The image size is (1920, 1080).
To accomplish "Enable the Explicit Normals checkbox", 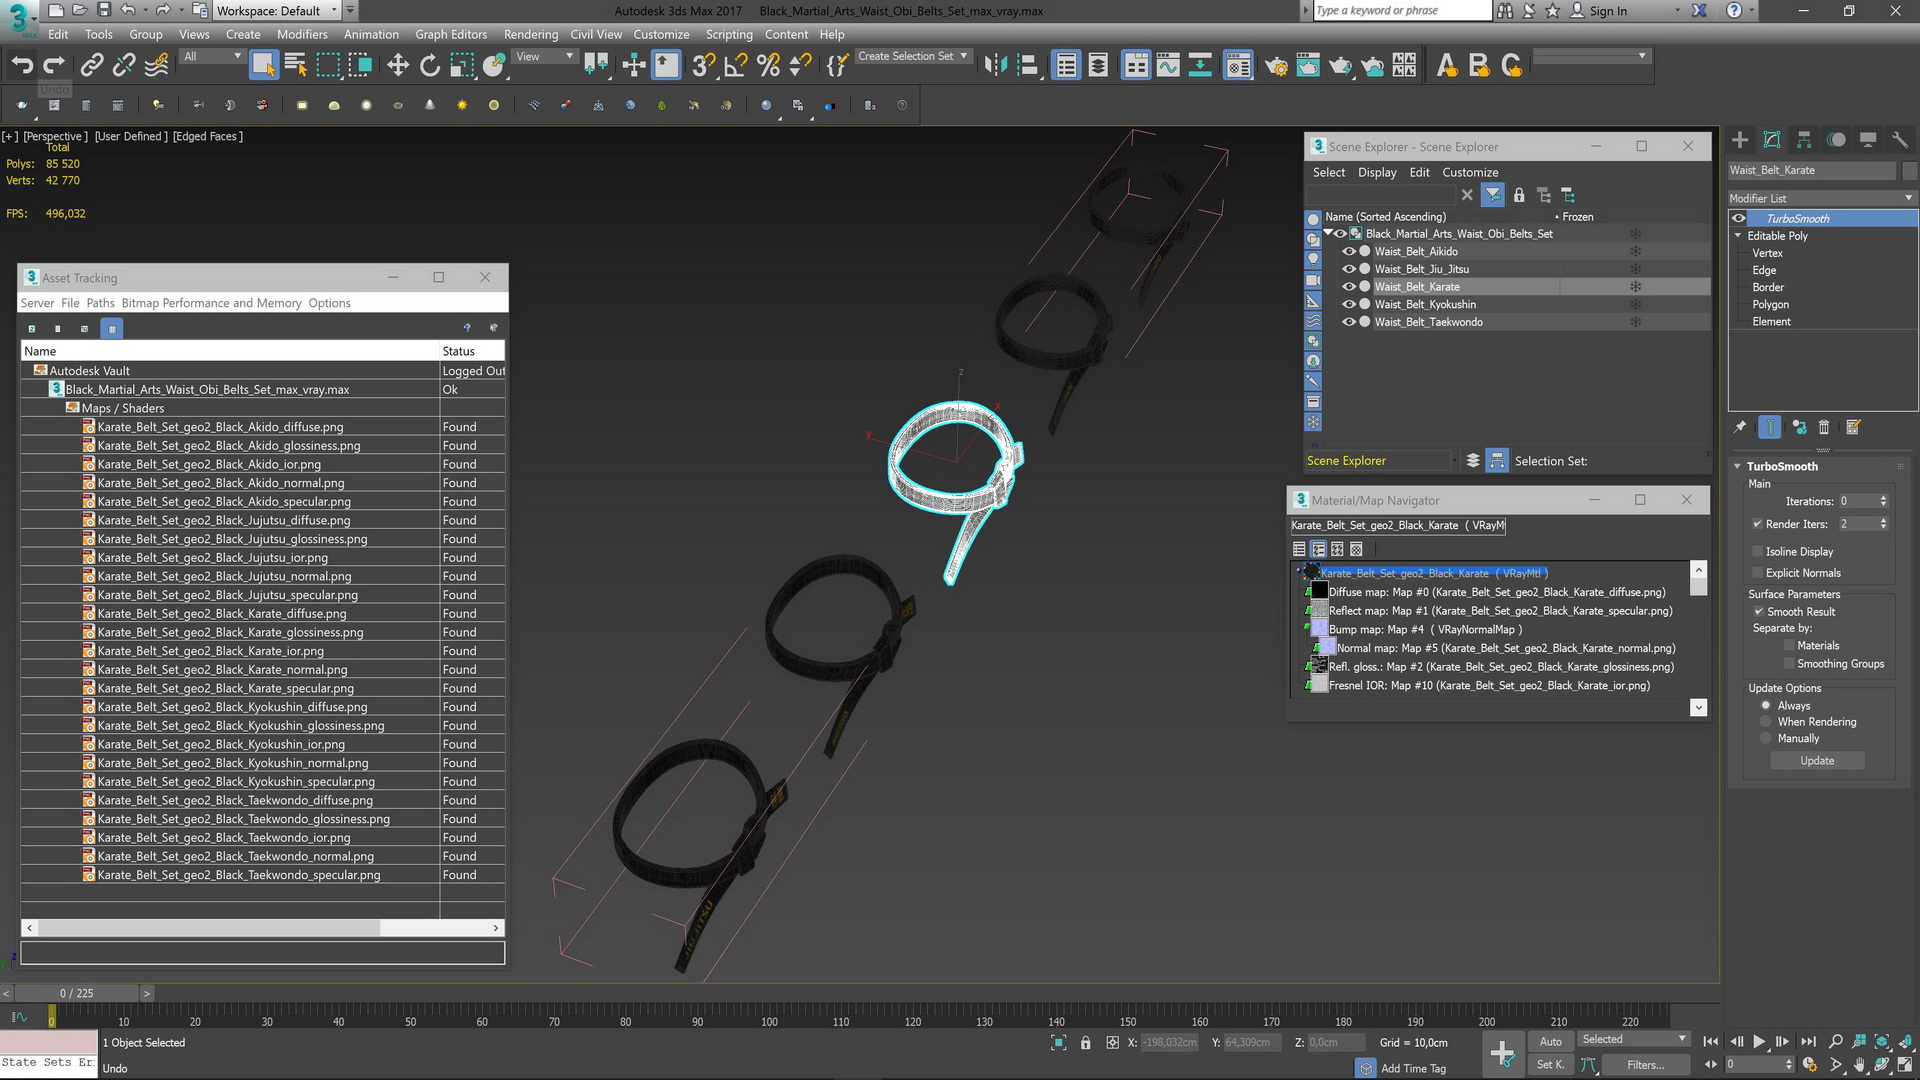I will click(x=1757, y=573).
